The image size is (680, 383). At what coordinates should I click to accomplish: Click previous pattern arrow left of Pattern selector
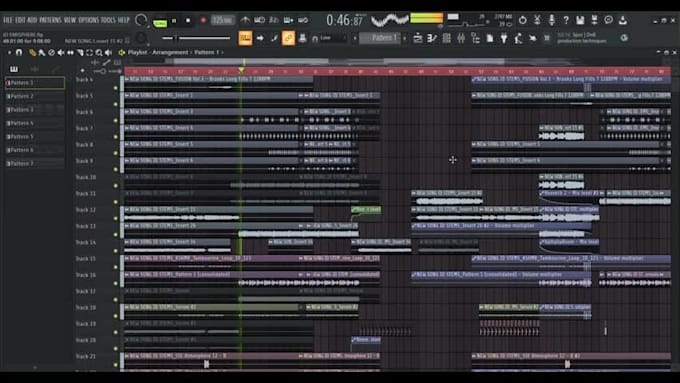pyautogui.click(x=355, y=38)
